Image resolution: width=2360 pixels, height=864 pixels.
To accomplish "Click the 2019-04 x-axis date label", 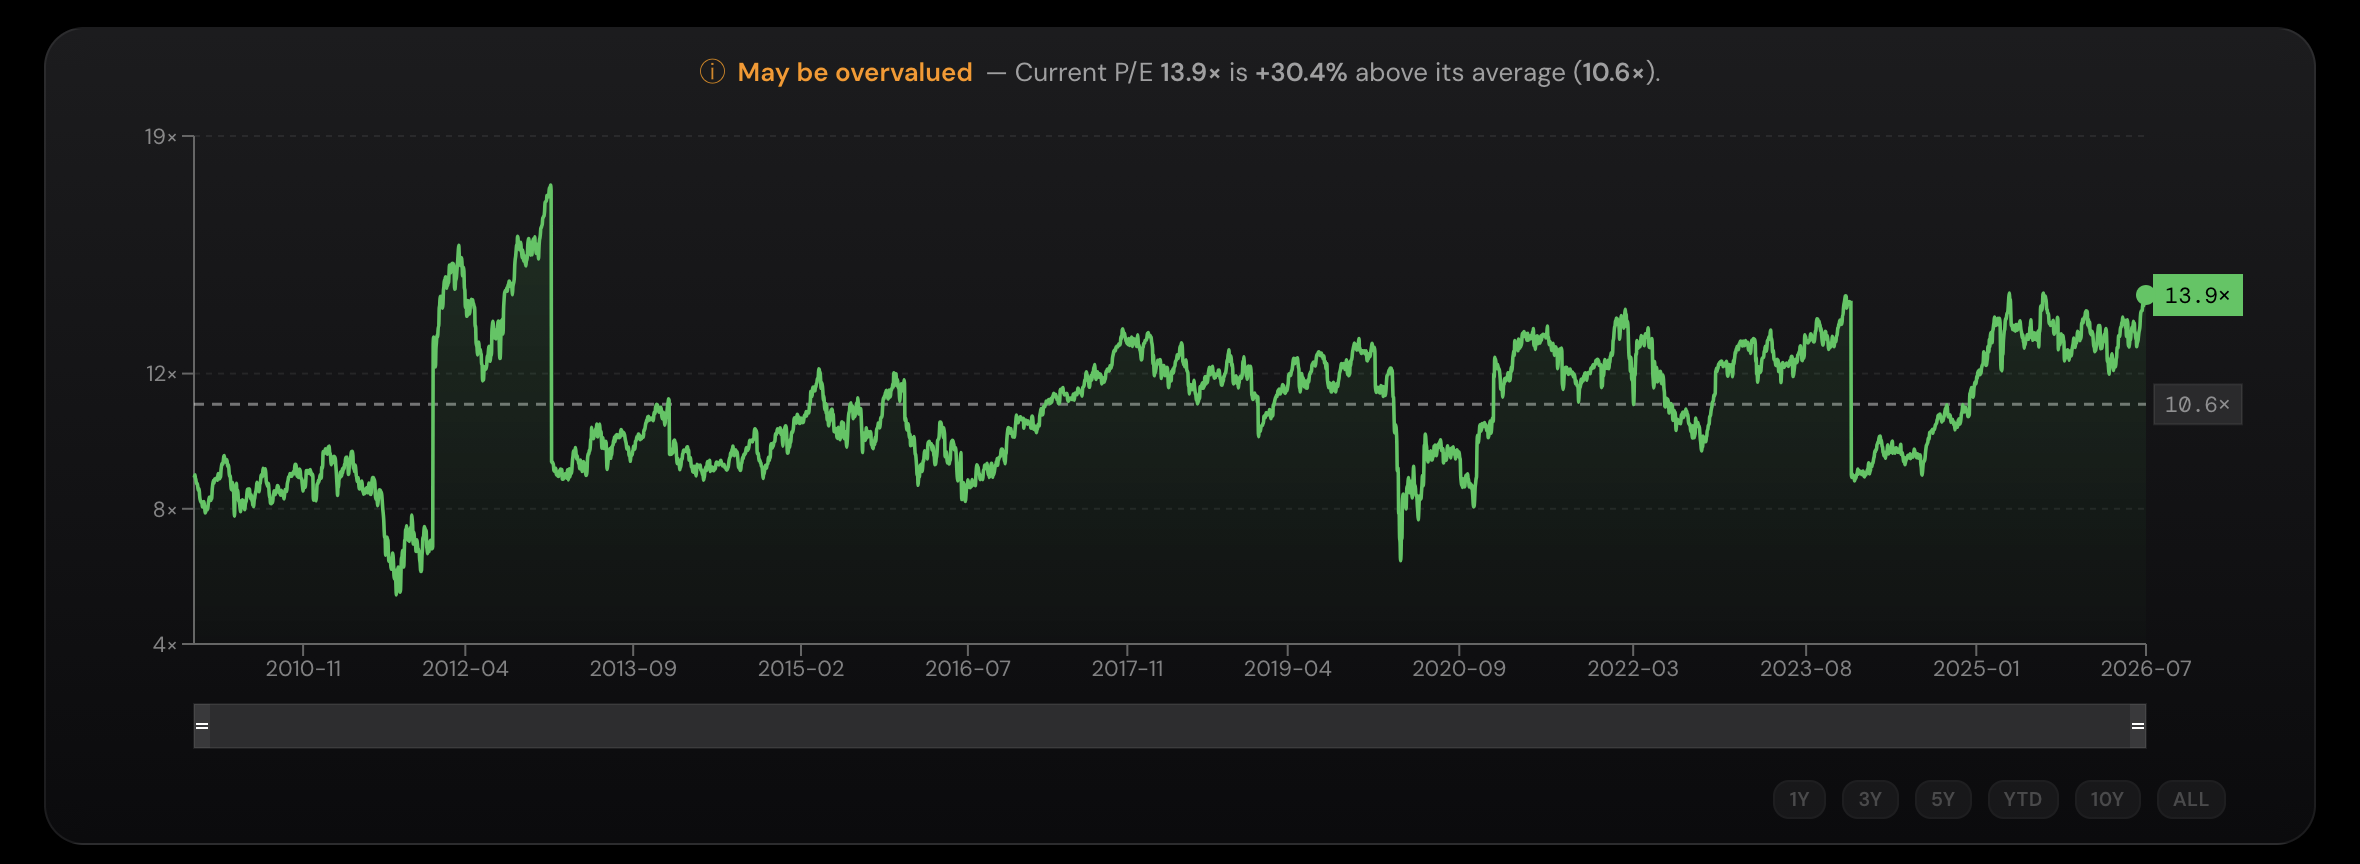I will coord(1288,668).
